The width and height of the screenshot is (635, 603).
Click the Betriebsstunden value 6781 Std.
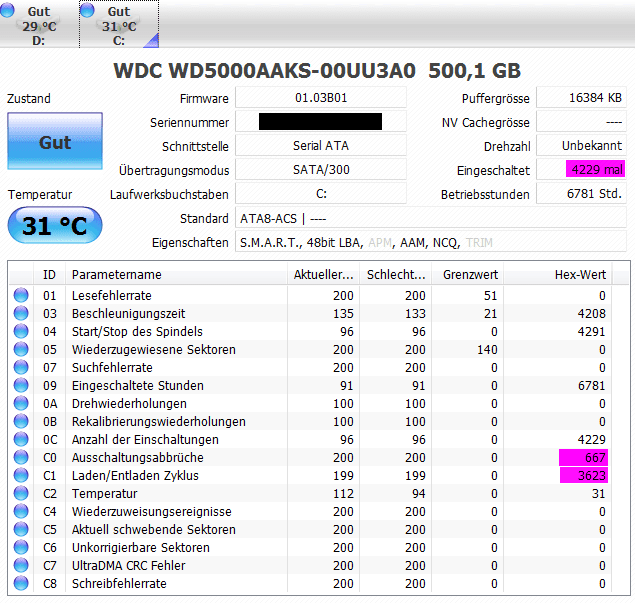coord(582,194)
